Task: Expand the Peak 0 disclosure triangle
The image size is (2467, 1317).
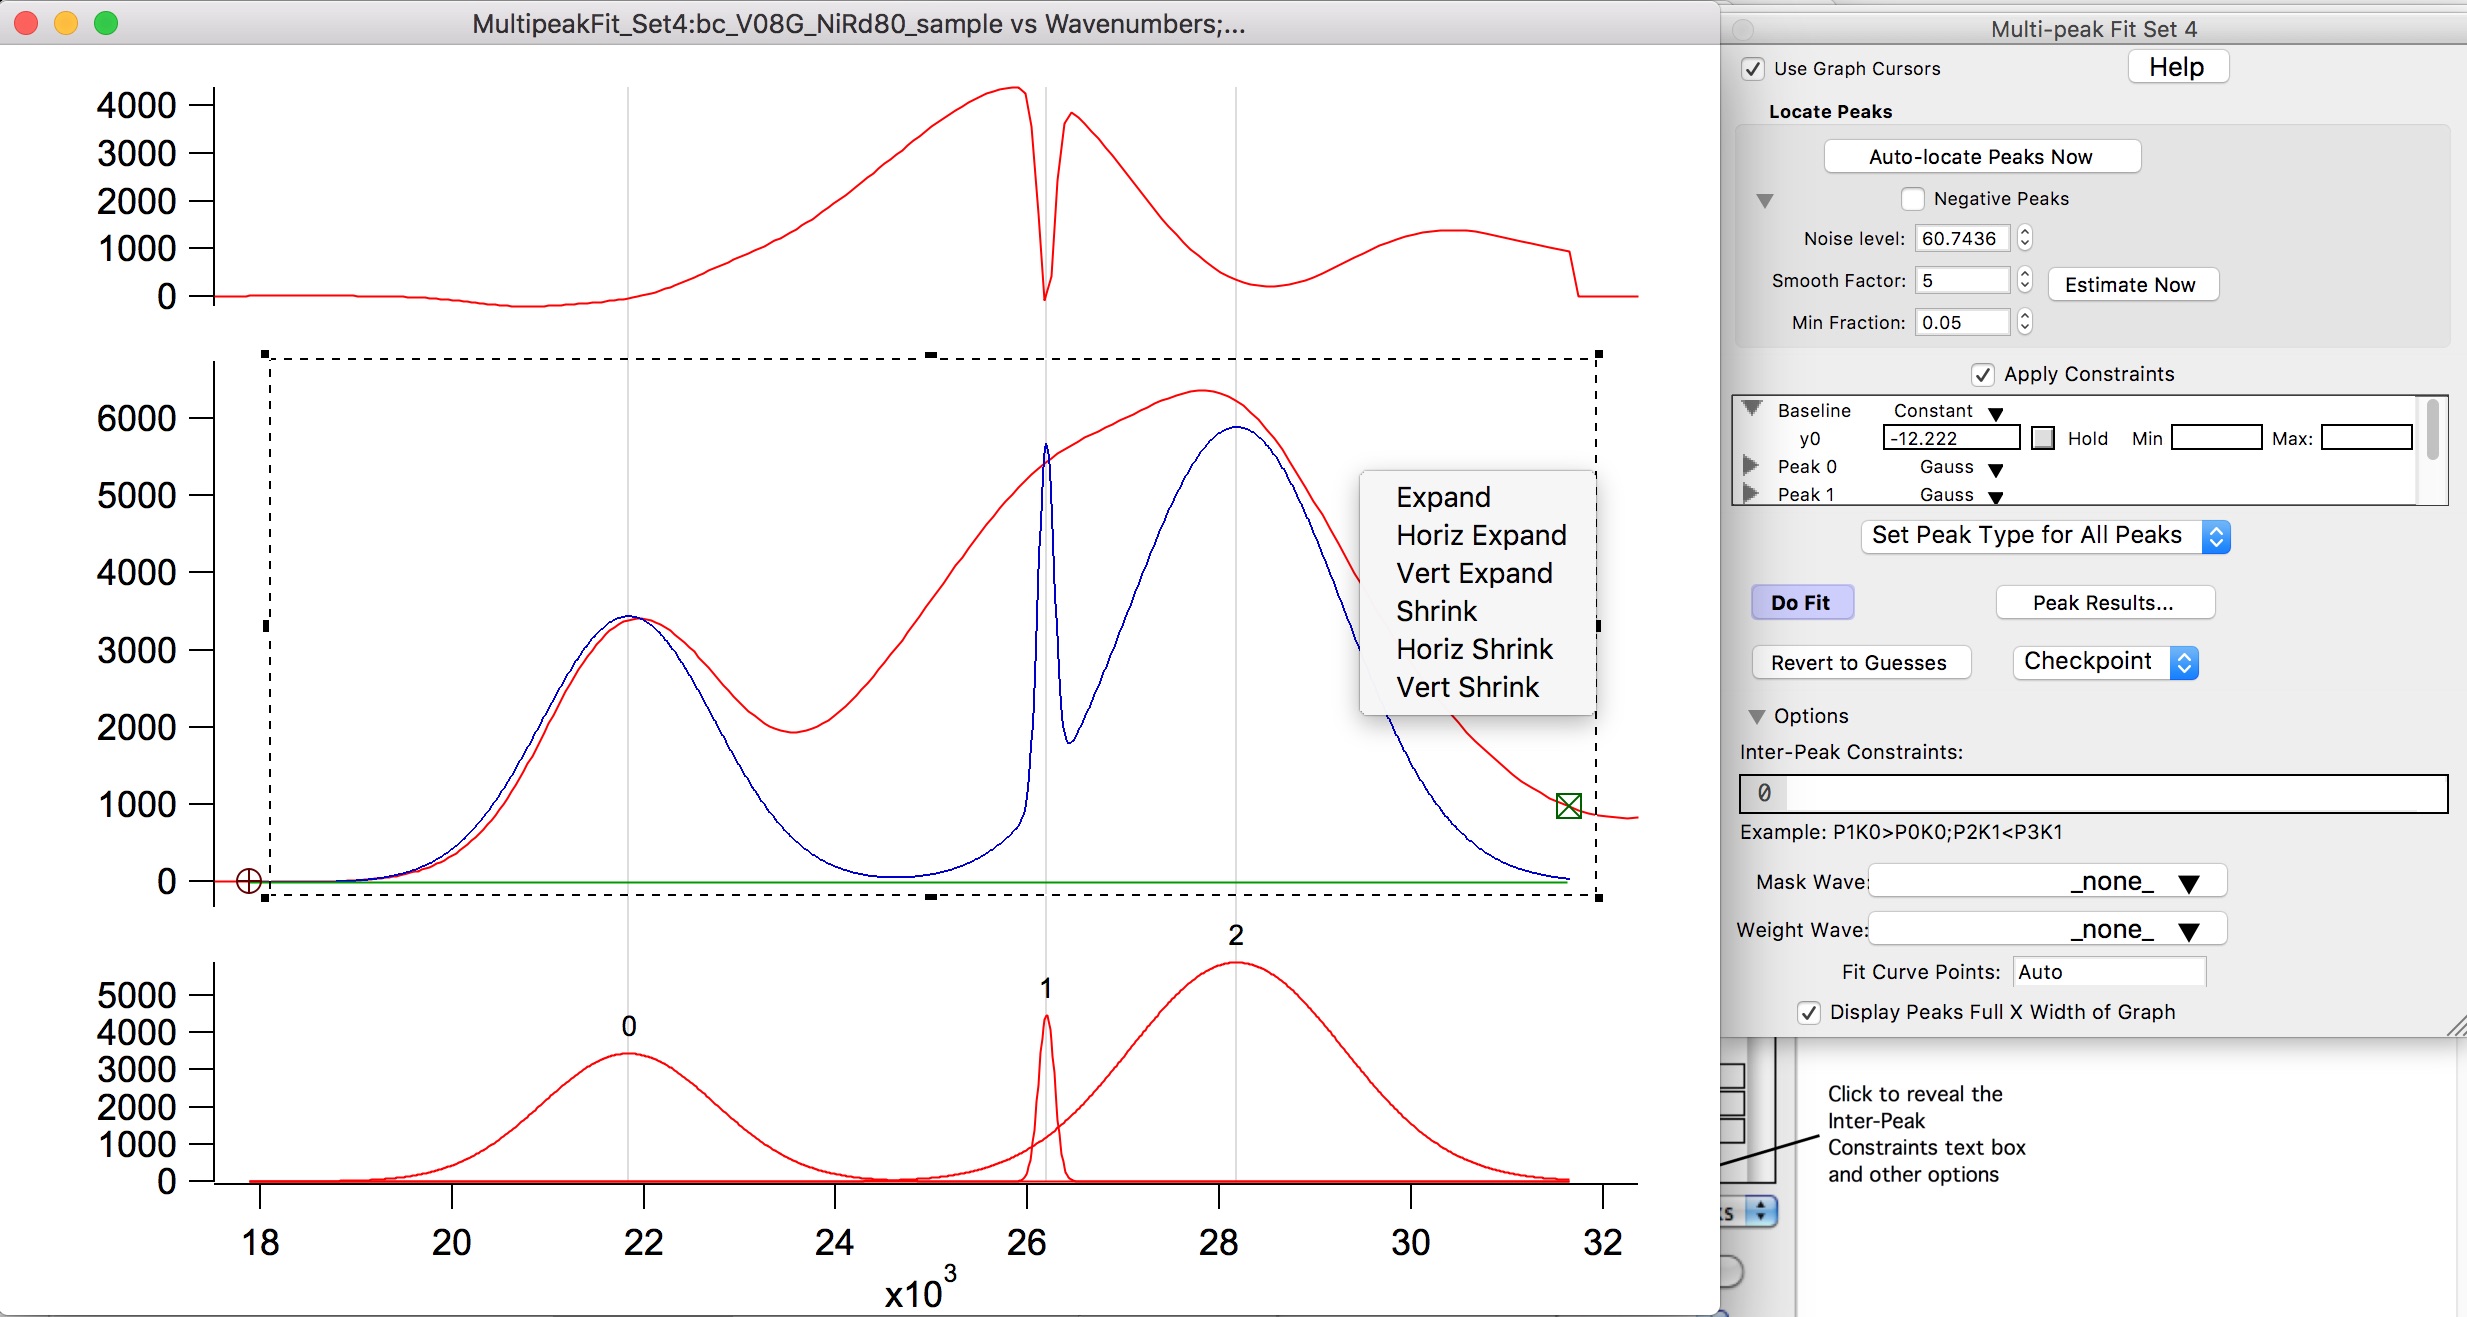Action: pyautogui.click(x=1751, y=466)
